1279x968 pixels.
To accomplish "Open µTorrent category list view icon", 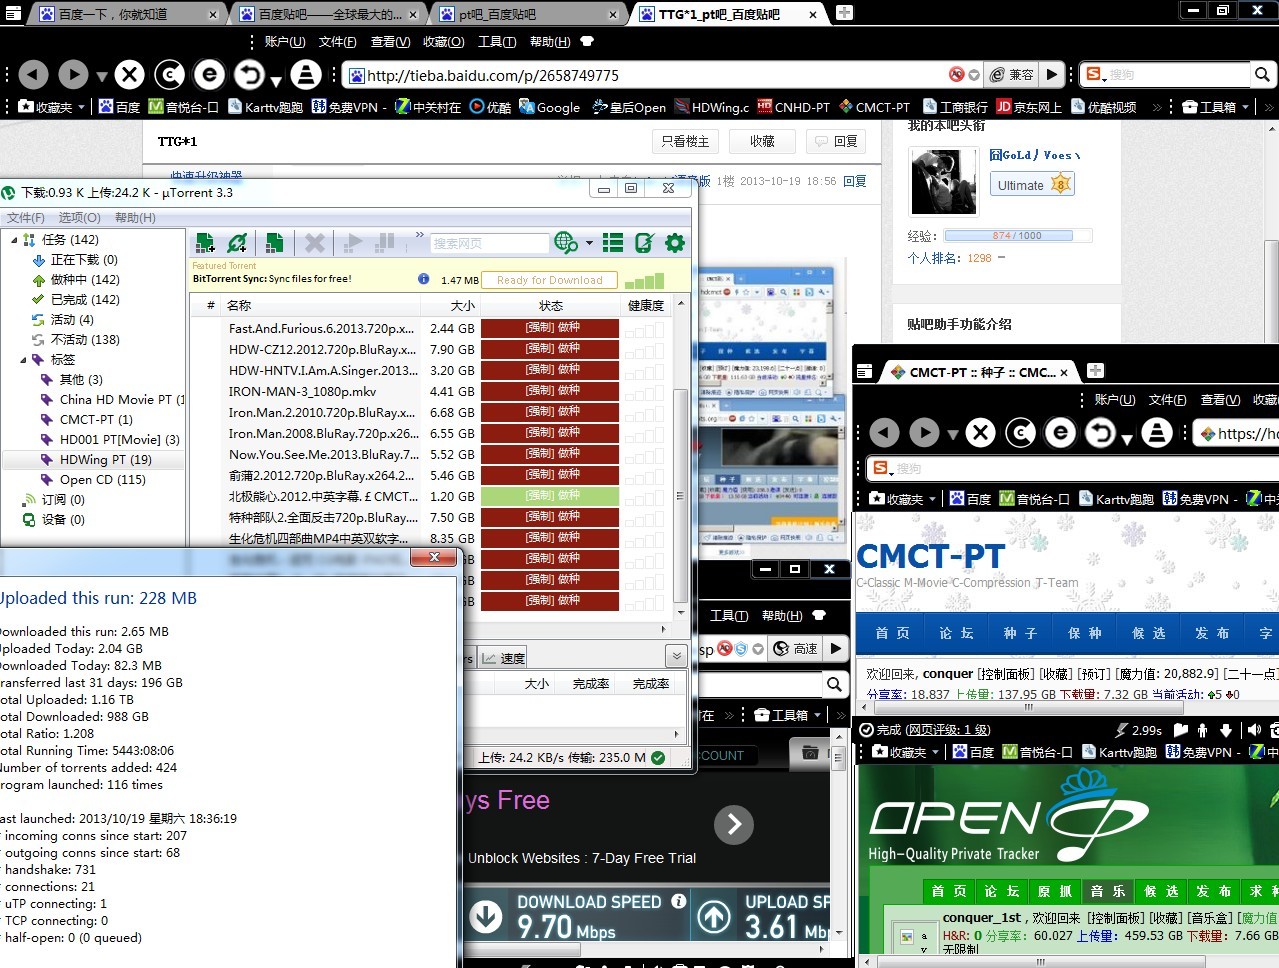I will pyautogui.click(x=613, y=242).
